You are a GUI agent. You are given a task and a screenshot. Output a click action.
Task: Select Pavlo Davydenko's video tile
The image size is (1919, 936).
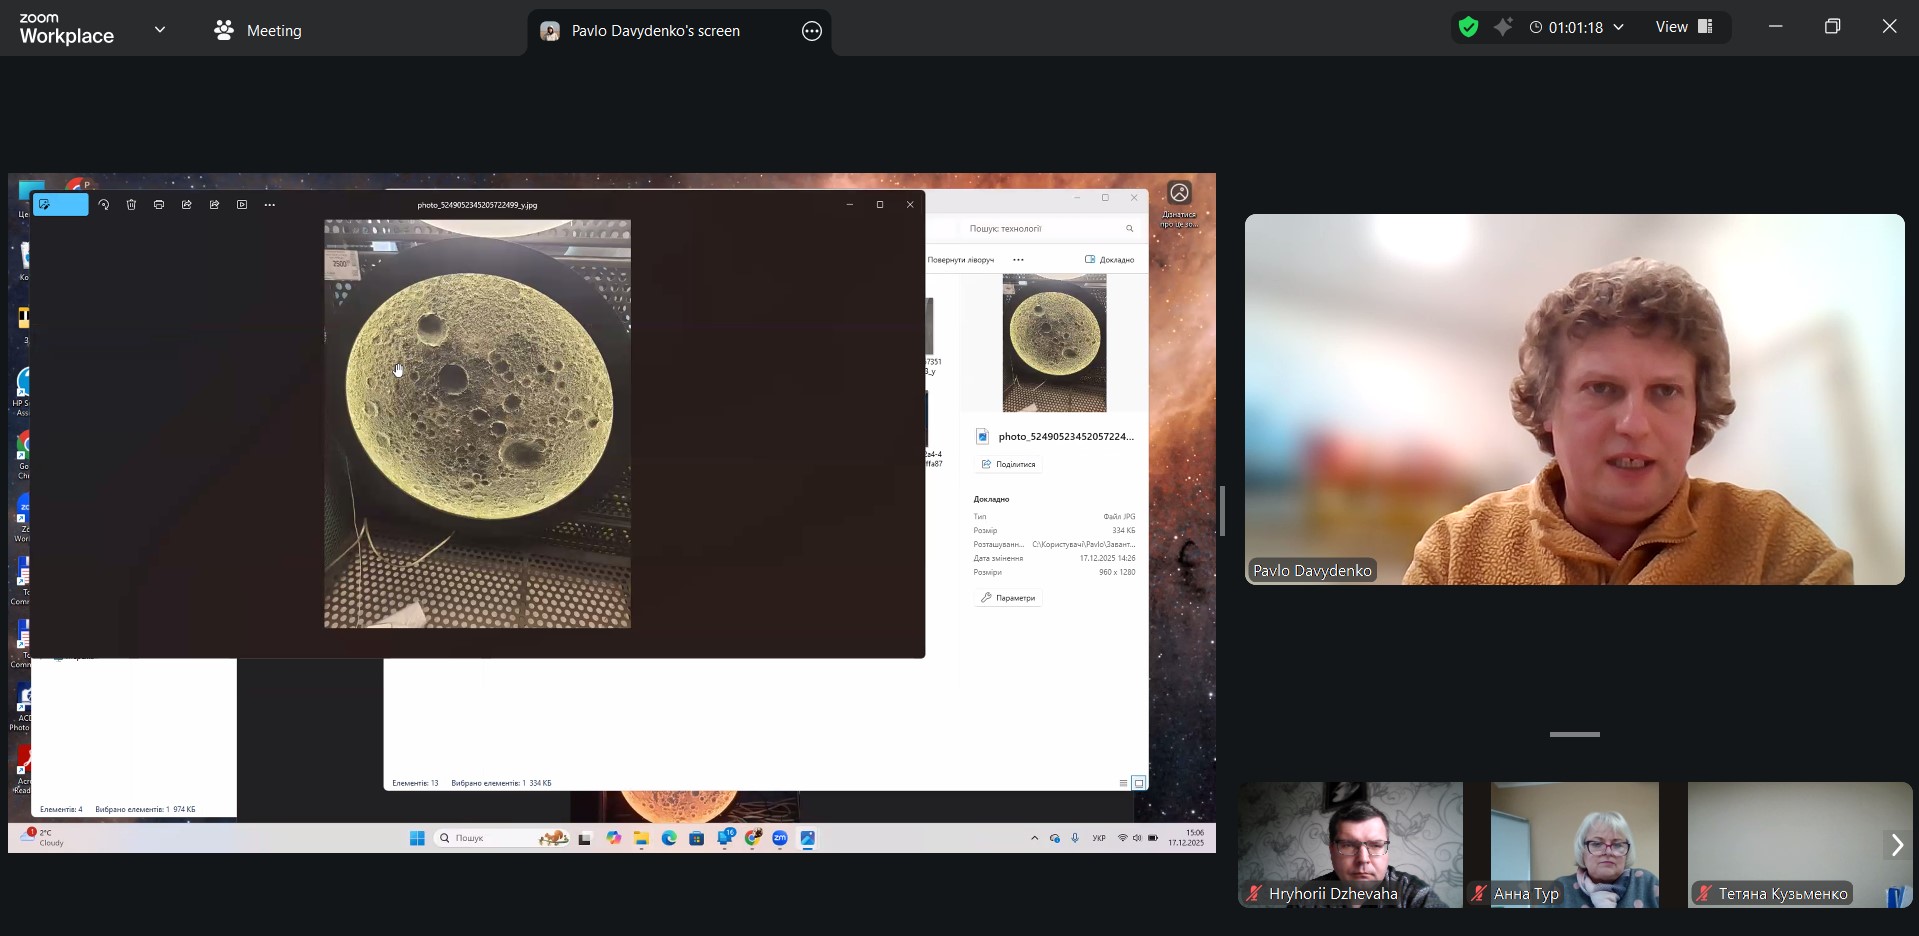coord(1574,399)
